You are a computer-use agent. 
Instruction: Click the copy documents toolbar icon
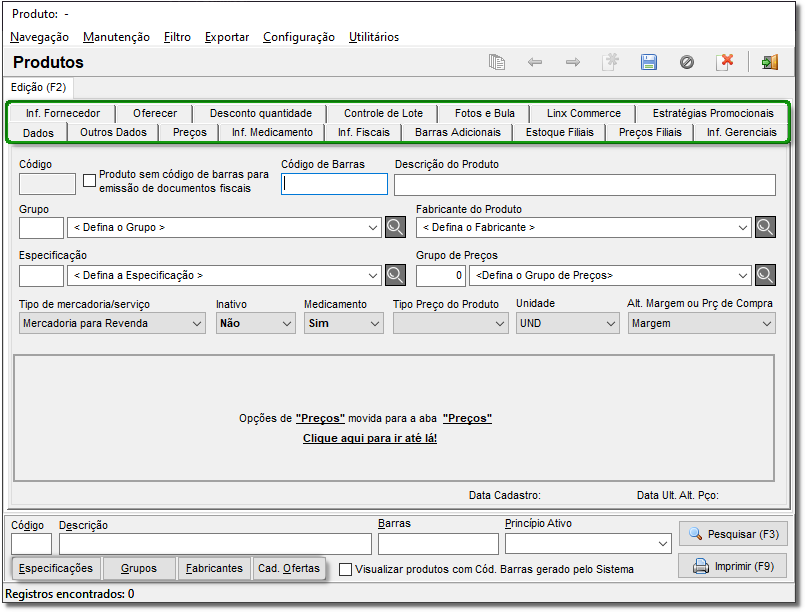(x=497, y=62)
